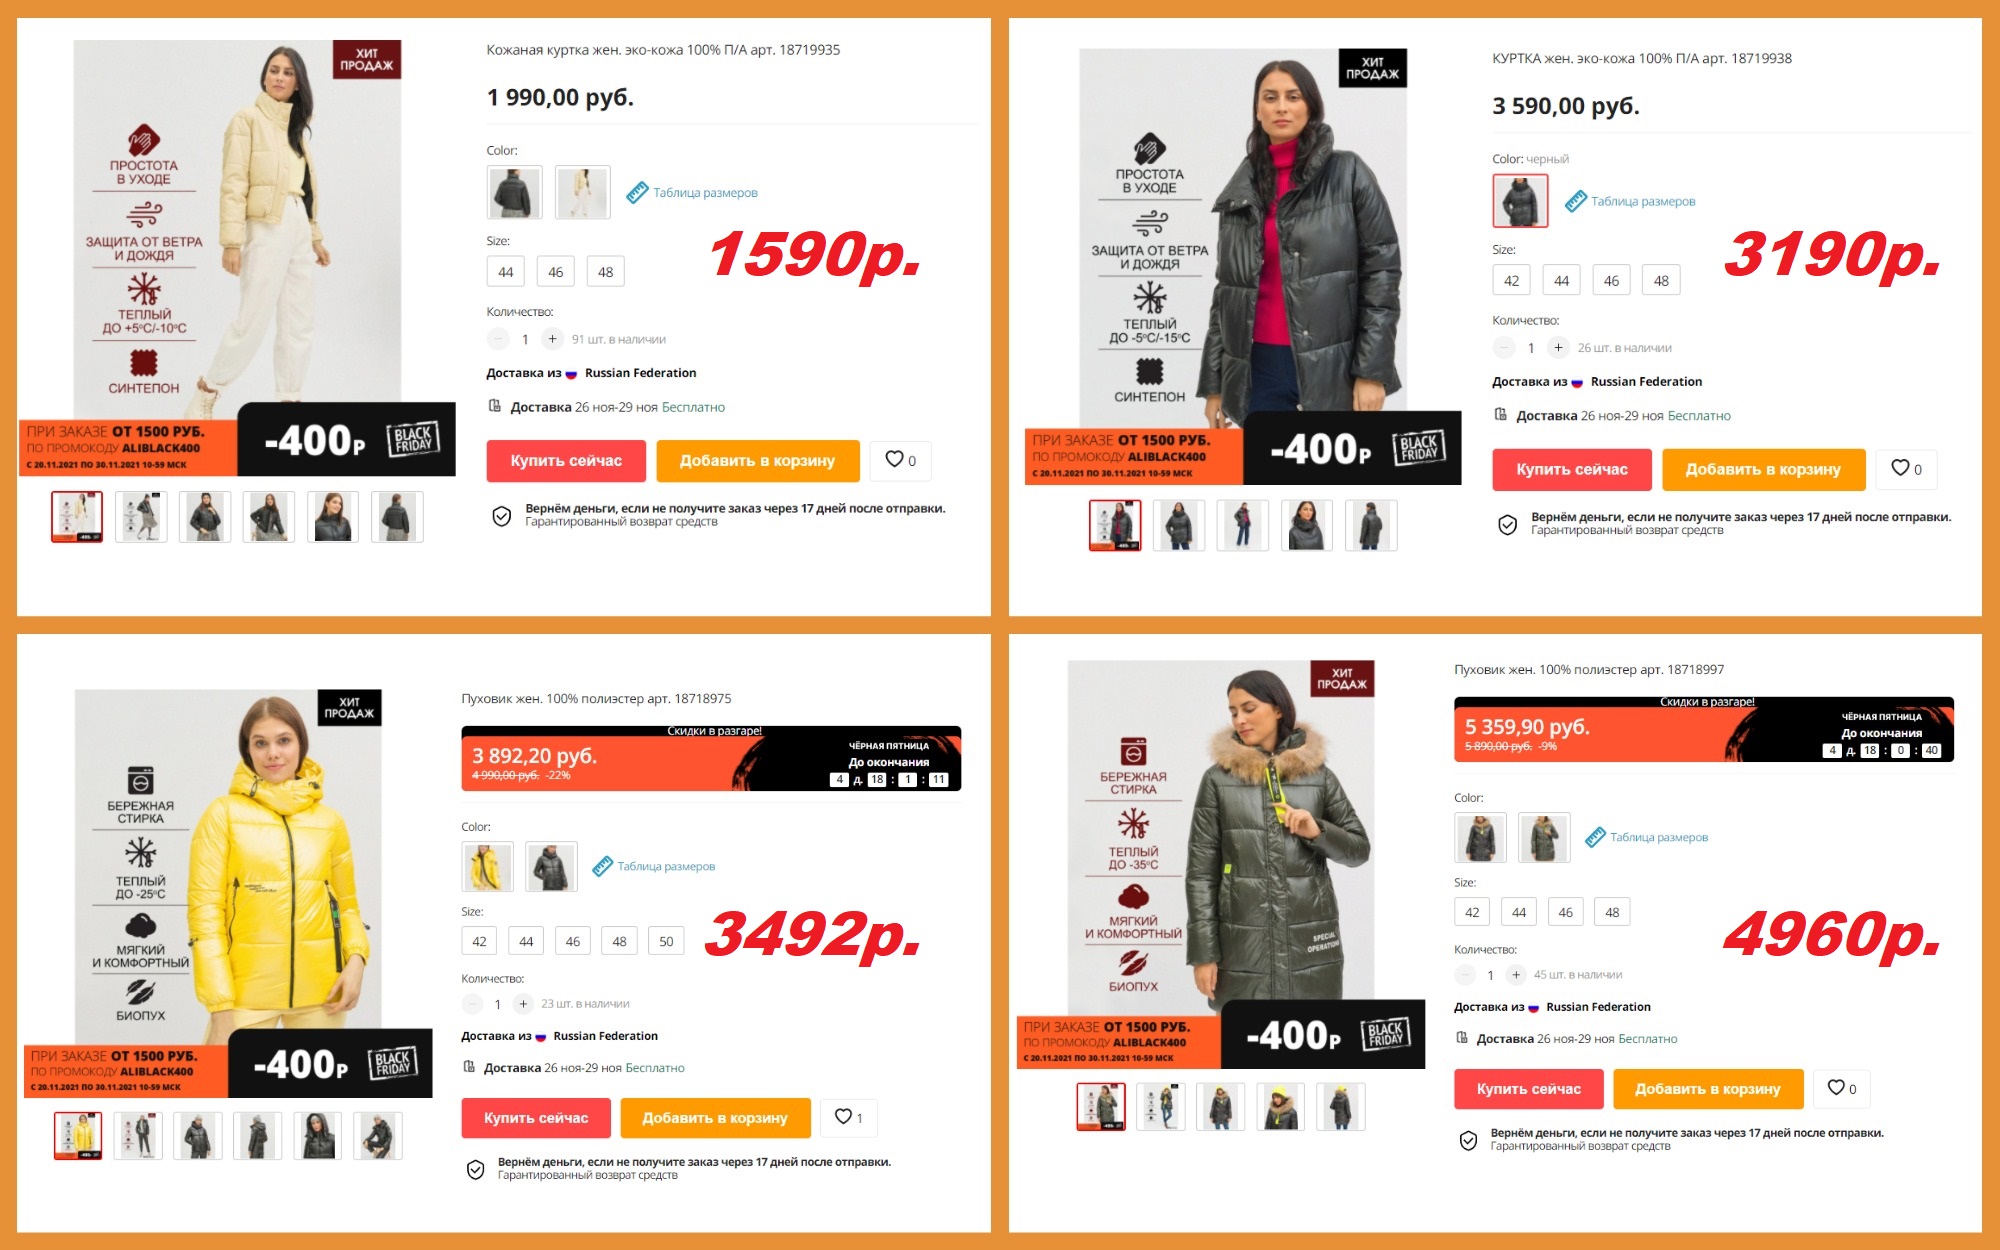Select the black color swatch for jacket 18719935

coord(515,193)
